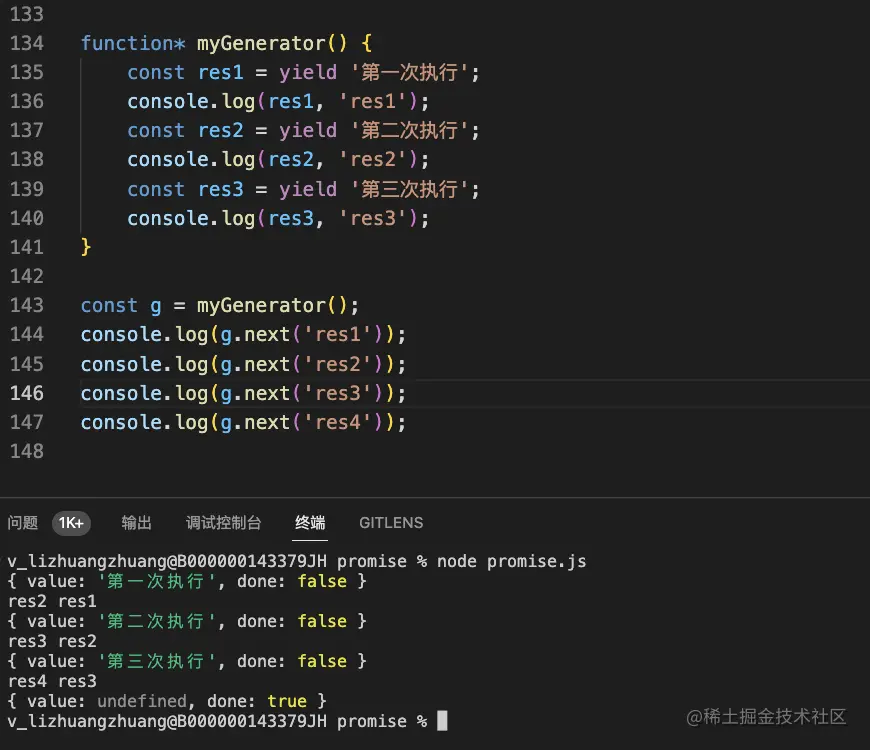870x750 pixels.
Task: Click the 1K+ problems count badge
Action: pyautogui.click(x=71, y=523)
